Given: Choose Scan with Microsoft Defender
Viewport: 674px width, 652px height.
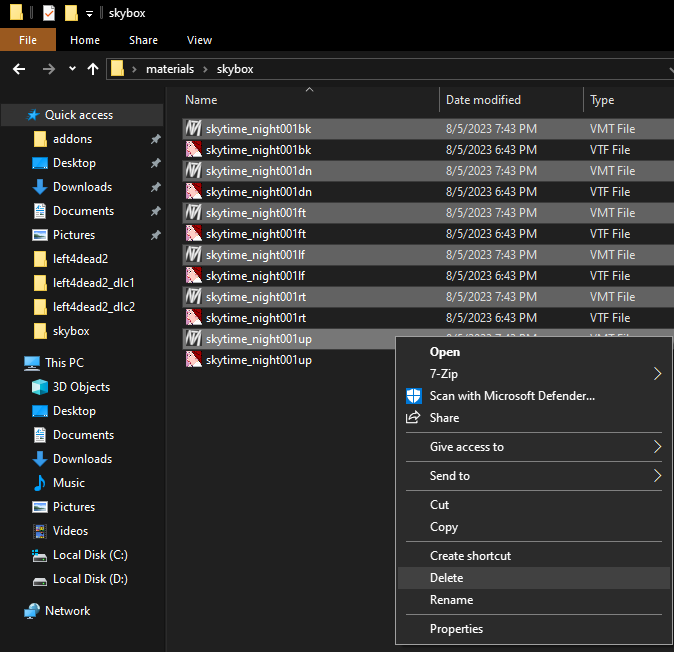Looking at the screenshot, I should coord(533,396).
